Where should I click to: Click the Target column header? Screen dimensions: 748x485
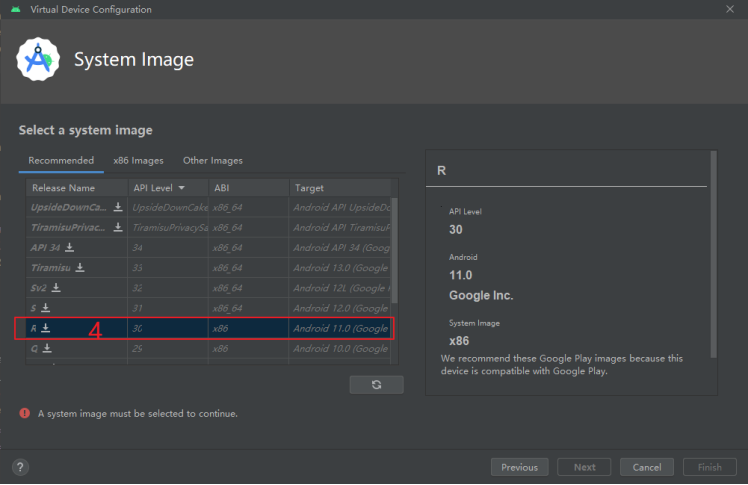click(339, 188)
